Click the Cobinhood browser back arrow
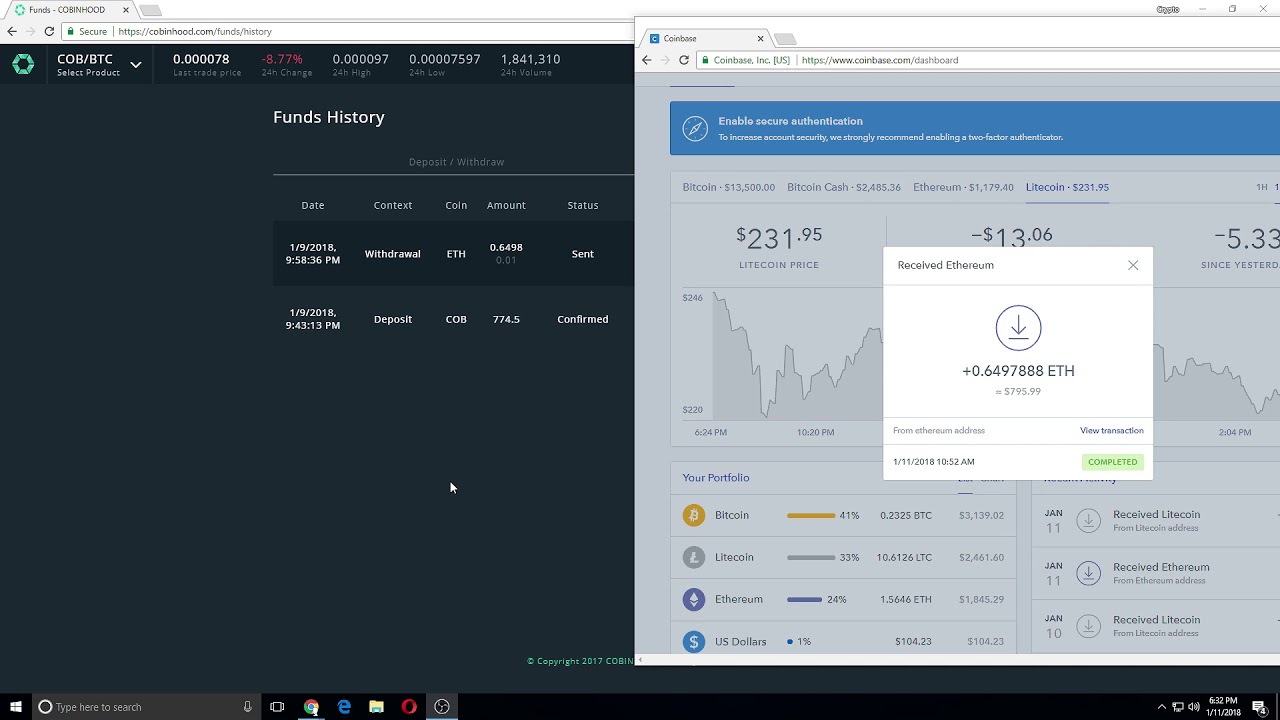The width and height of the screenshot is (1280, 720). coord(12,31)
